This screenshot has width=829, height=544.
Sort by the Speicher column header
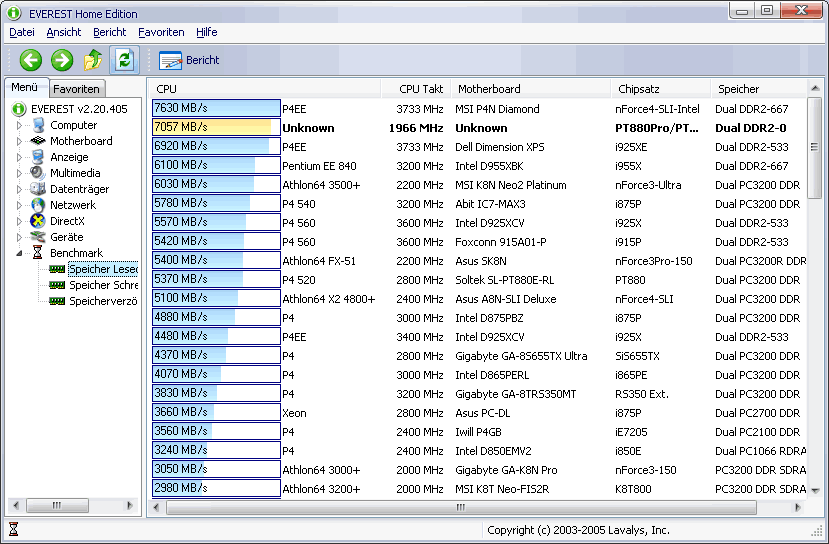click(x=759, y=89)
